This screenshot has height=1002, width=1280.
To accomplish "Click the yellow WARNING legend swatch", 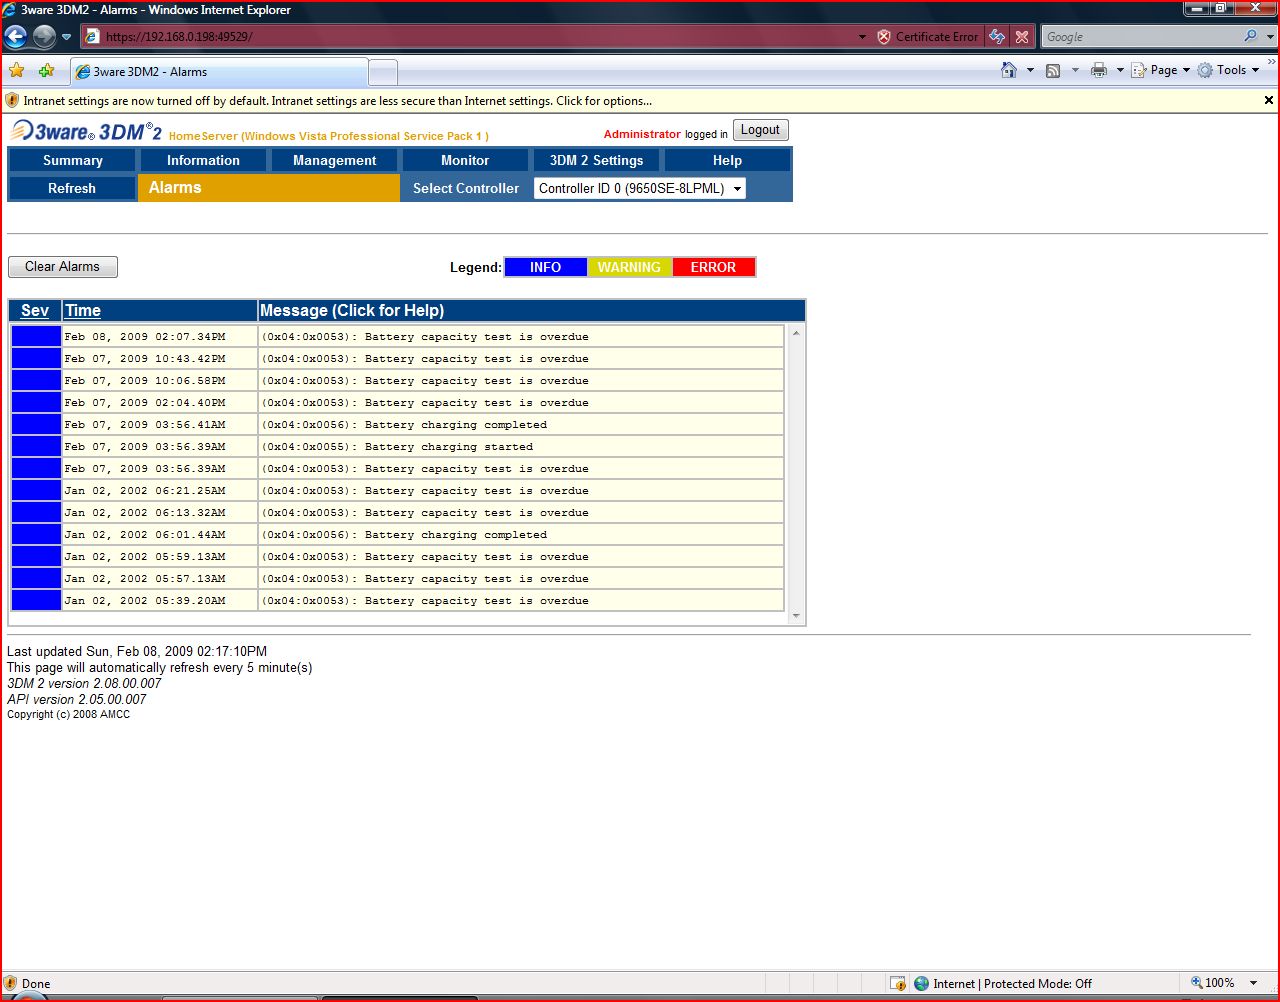I will 629,267.
